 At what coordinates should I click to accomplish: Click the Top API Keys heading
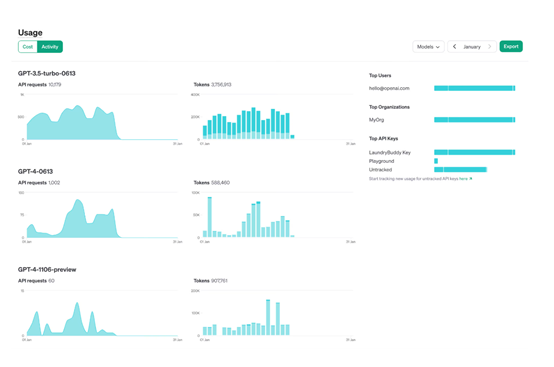(x=383, y=138)
